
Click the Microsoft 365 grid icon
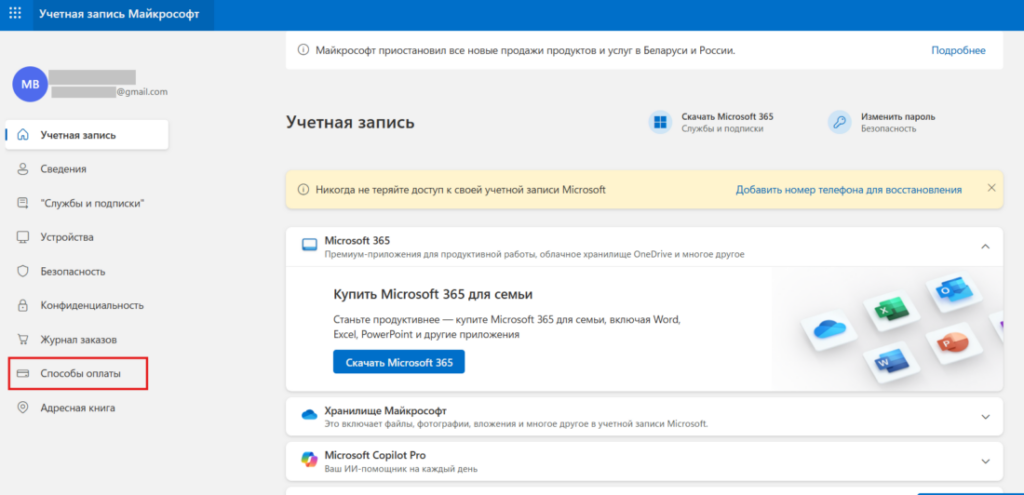[660, 122]
